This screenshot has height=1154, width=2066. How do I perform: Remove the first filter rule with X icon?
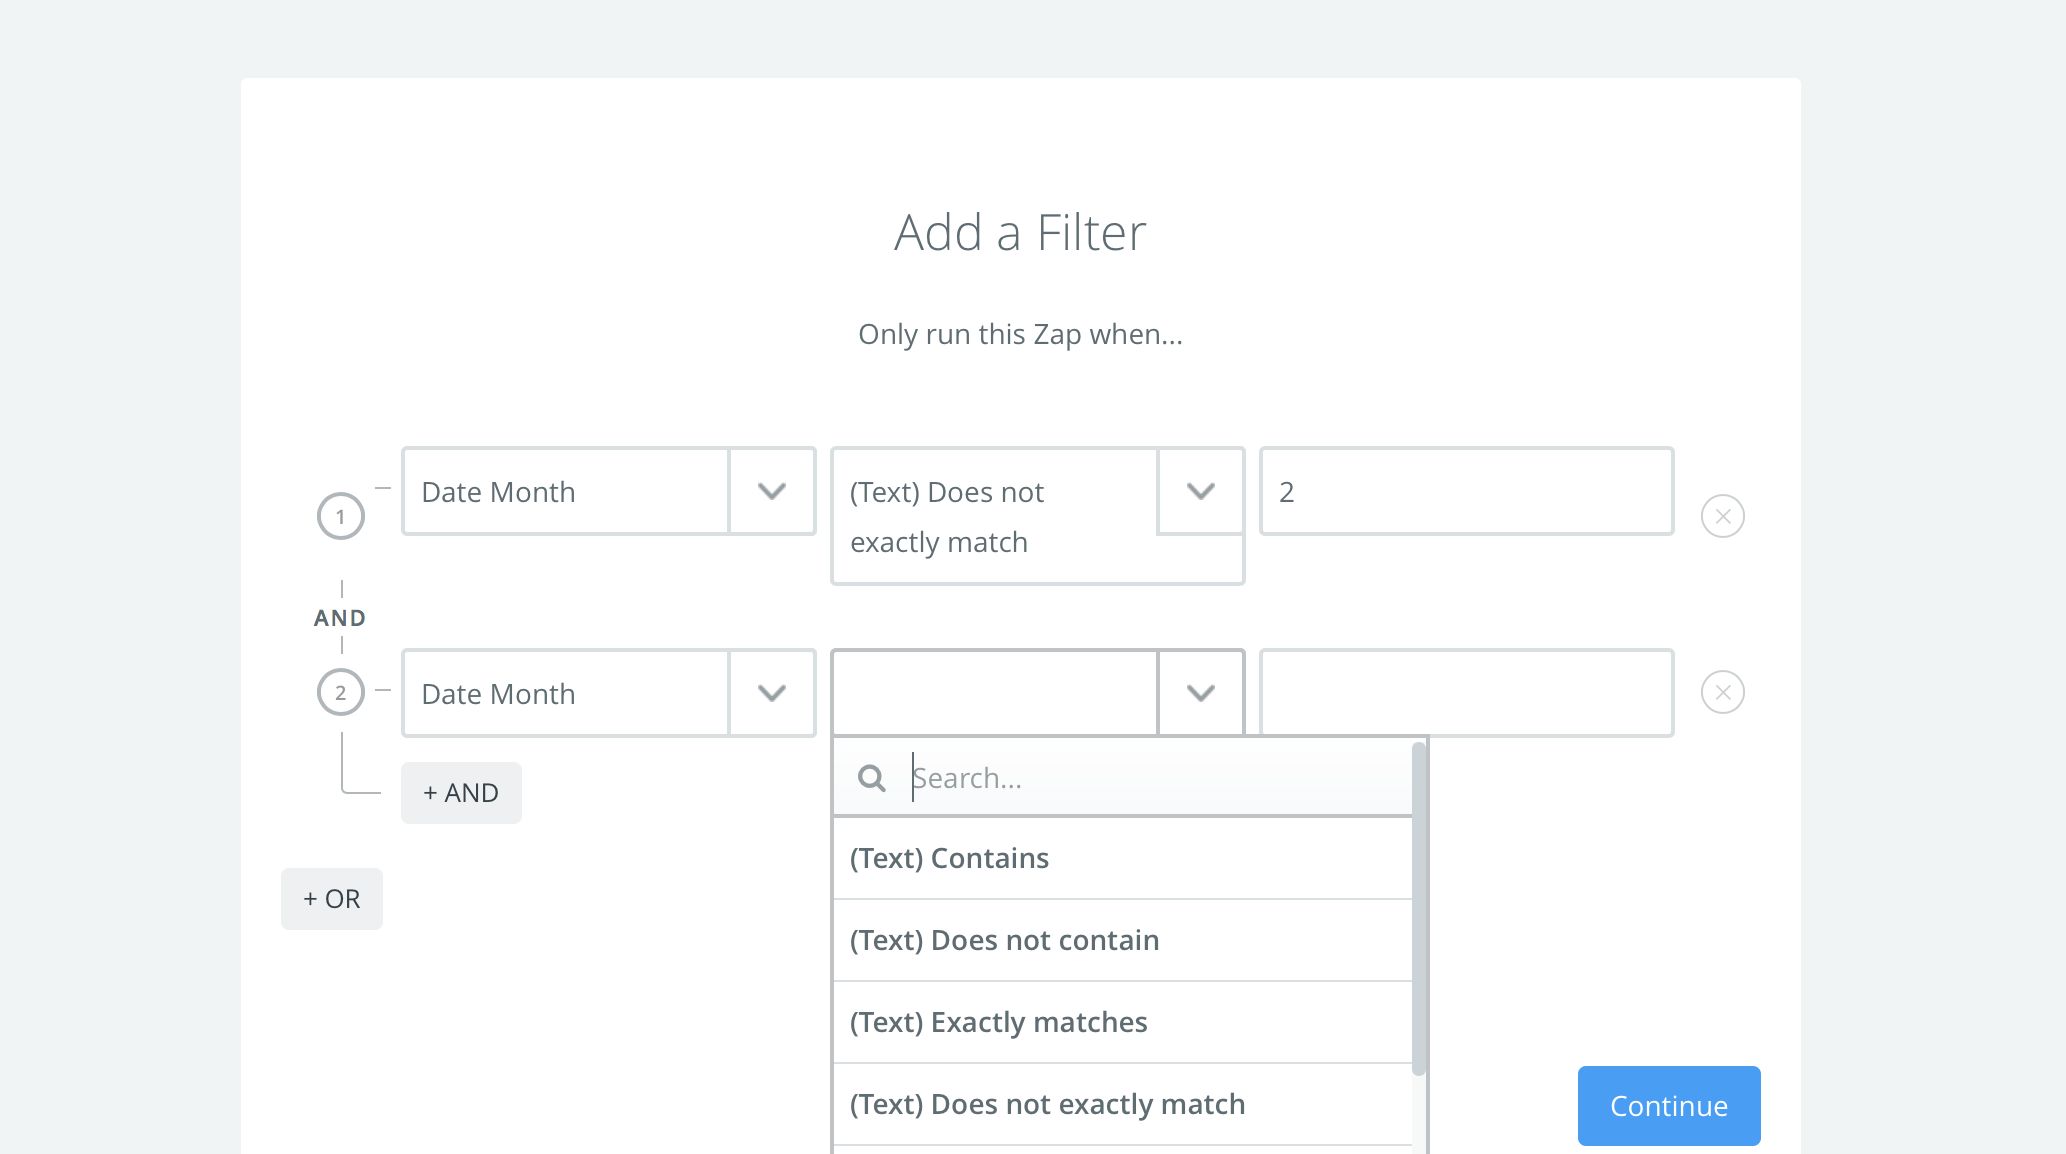point(1722,516)
